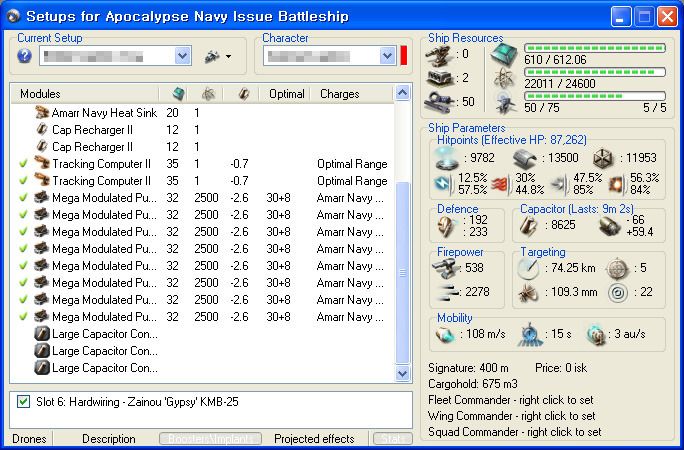Click the shield hitpoints icon showing 9782

pyautogui.click(x=447, y=158)
